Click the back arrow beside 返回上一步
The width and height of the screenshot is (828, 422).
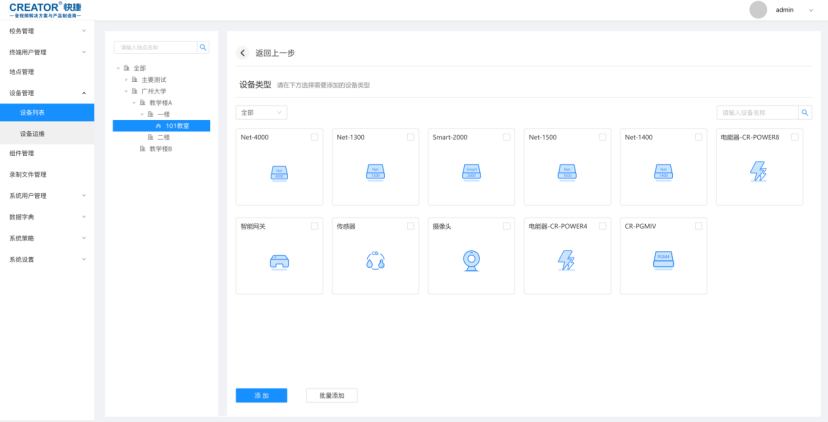(243, 53)
